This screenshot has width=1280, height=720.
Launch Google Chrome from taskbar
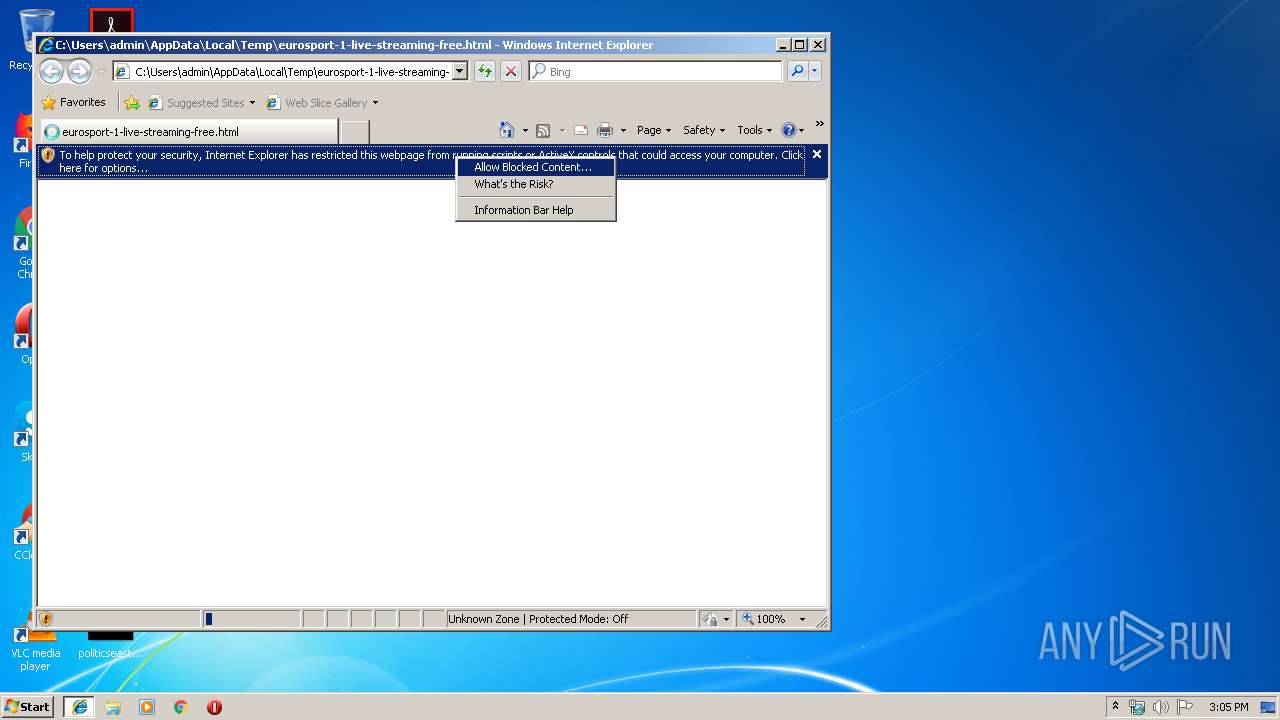click(181, 707)
